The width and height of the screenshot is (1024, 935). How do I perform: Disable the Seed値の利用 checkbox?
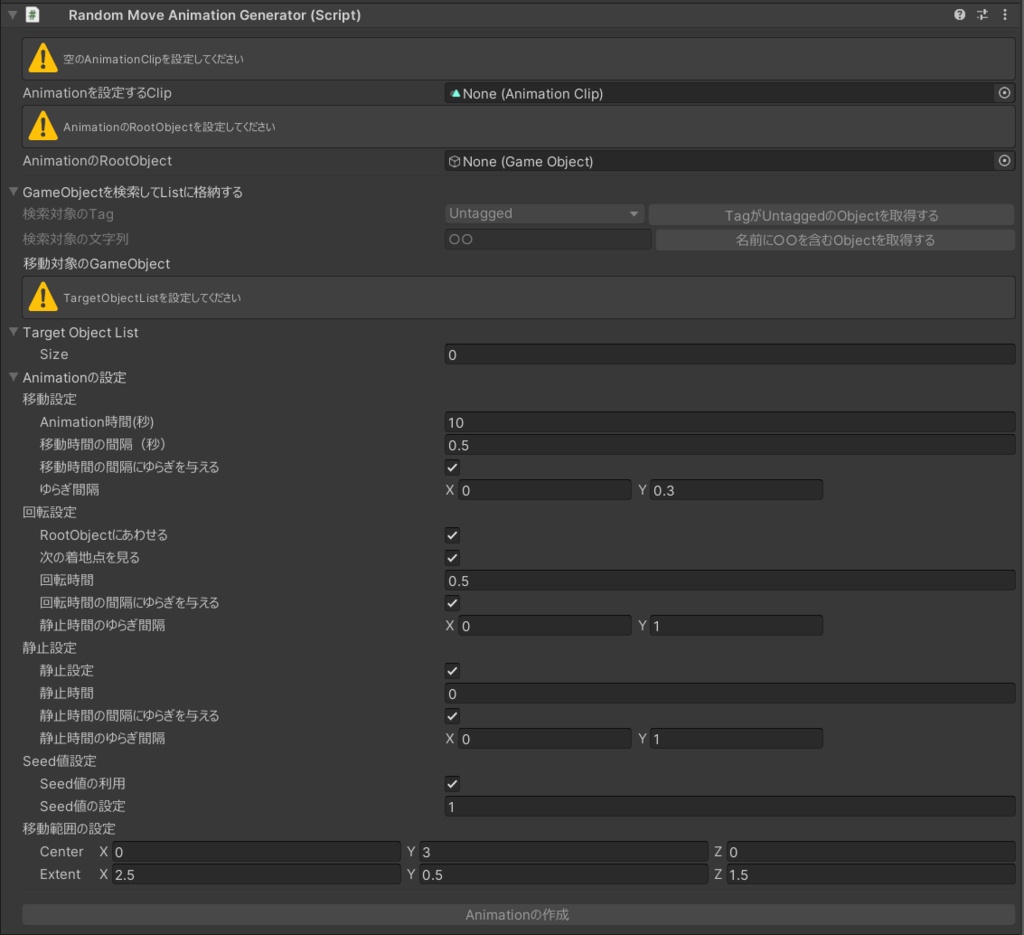(x=451, y=783)
